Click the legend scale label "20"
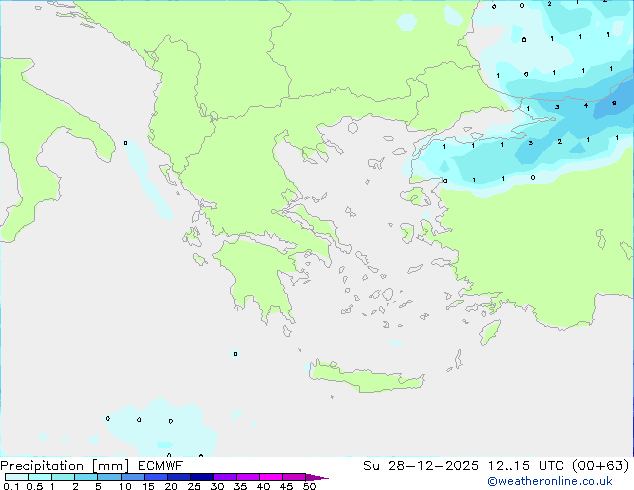Screen dimensions: 634x490 171,486
